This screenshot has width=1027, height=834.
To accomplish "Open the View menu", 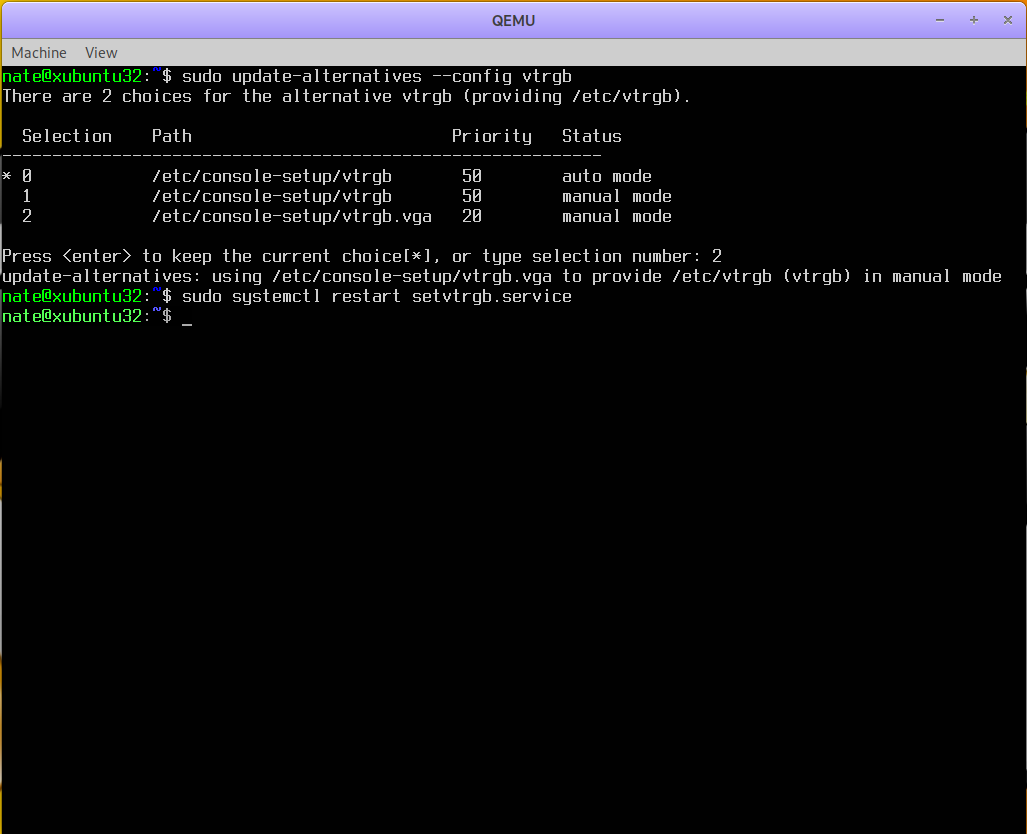I will (101, 53).
